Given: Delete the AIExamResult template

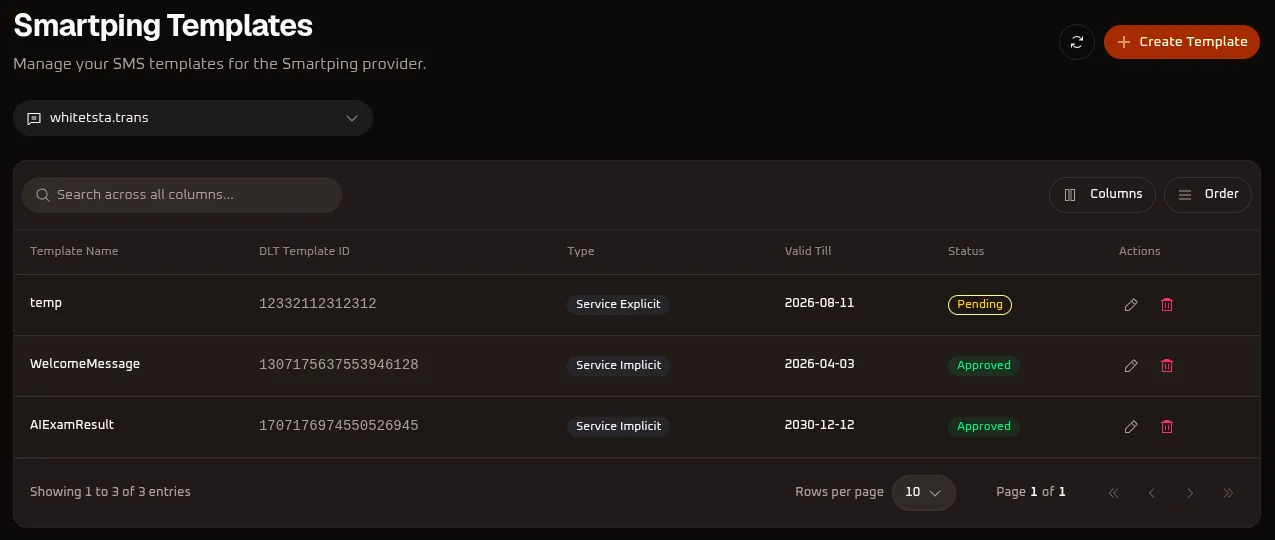Looking at the screenshot, I should coord(1166,427).
